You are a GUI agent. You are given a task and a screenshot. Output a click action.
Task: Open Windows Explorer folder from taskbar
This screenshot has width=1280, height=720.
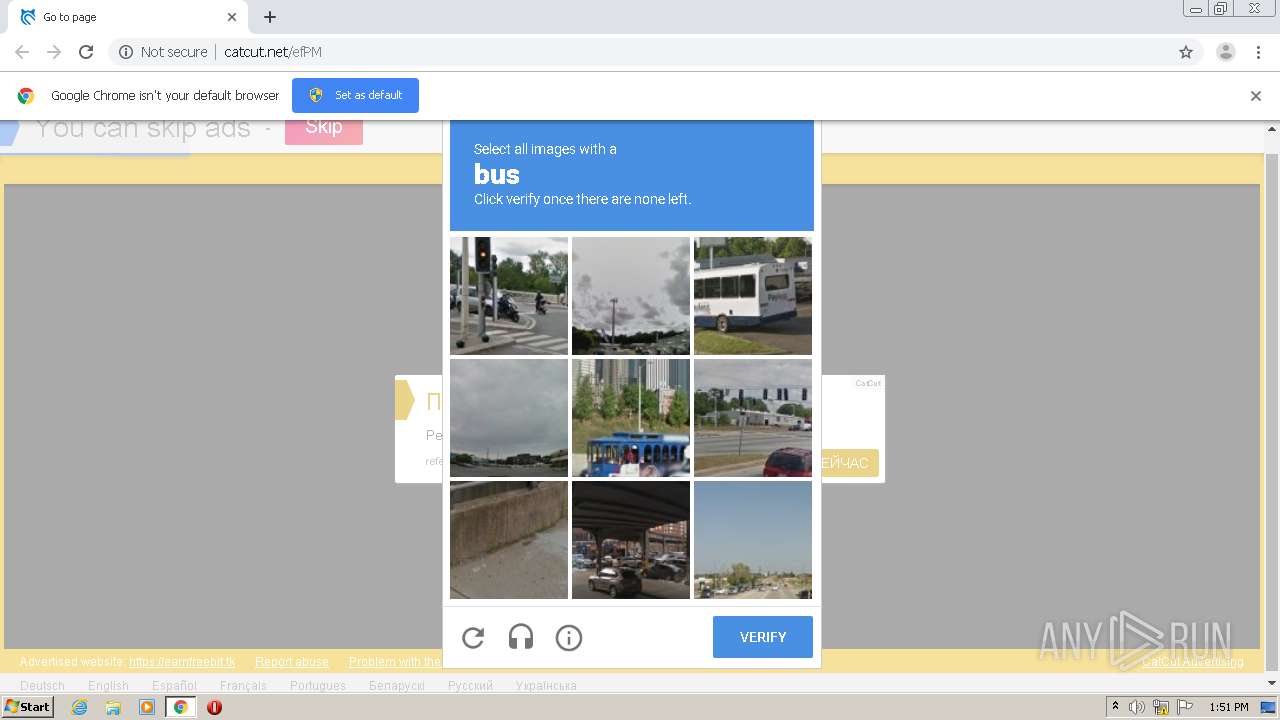tap(113, 707)
